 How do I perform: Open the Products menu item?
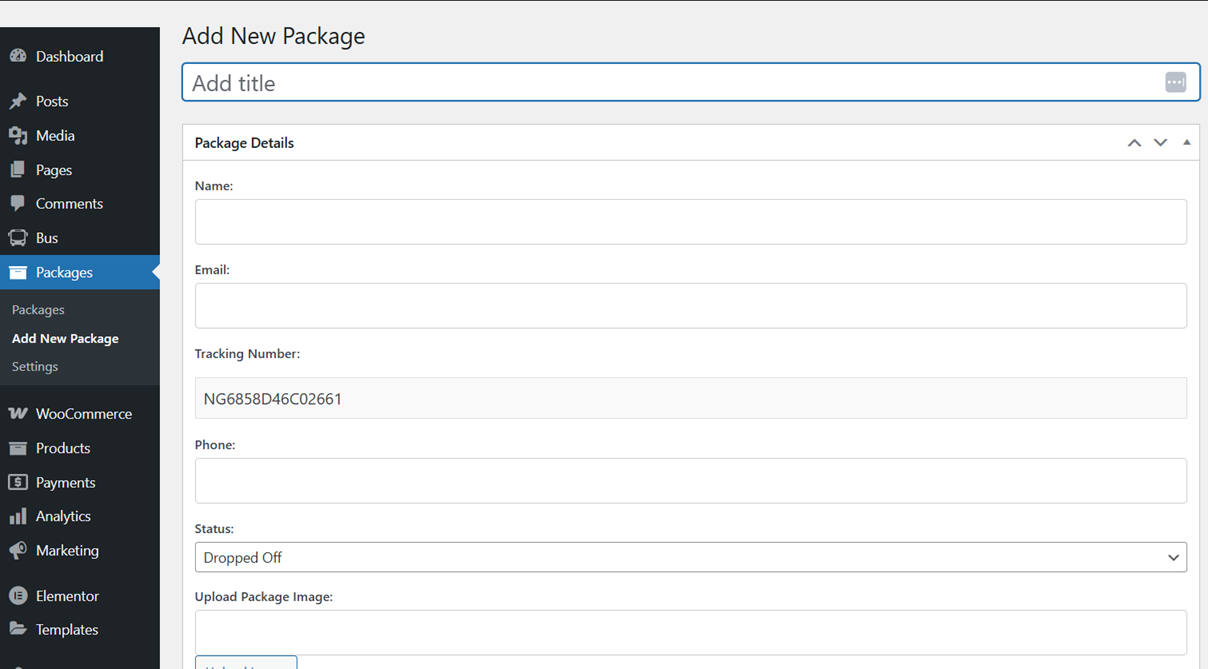click(63, 448)
